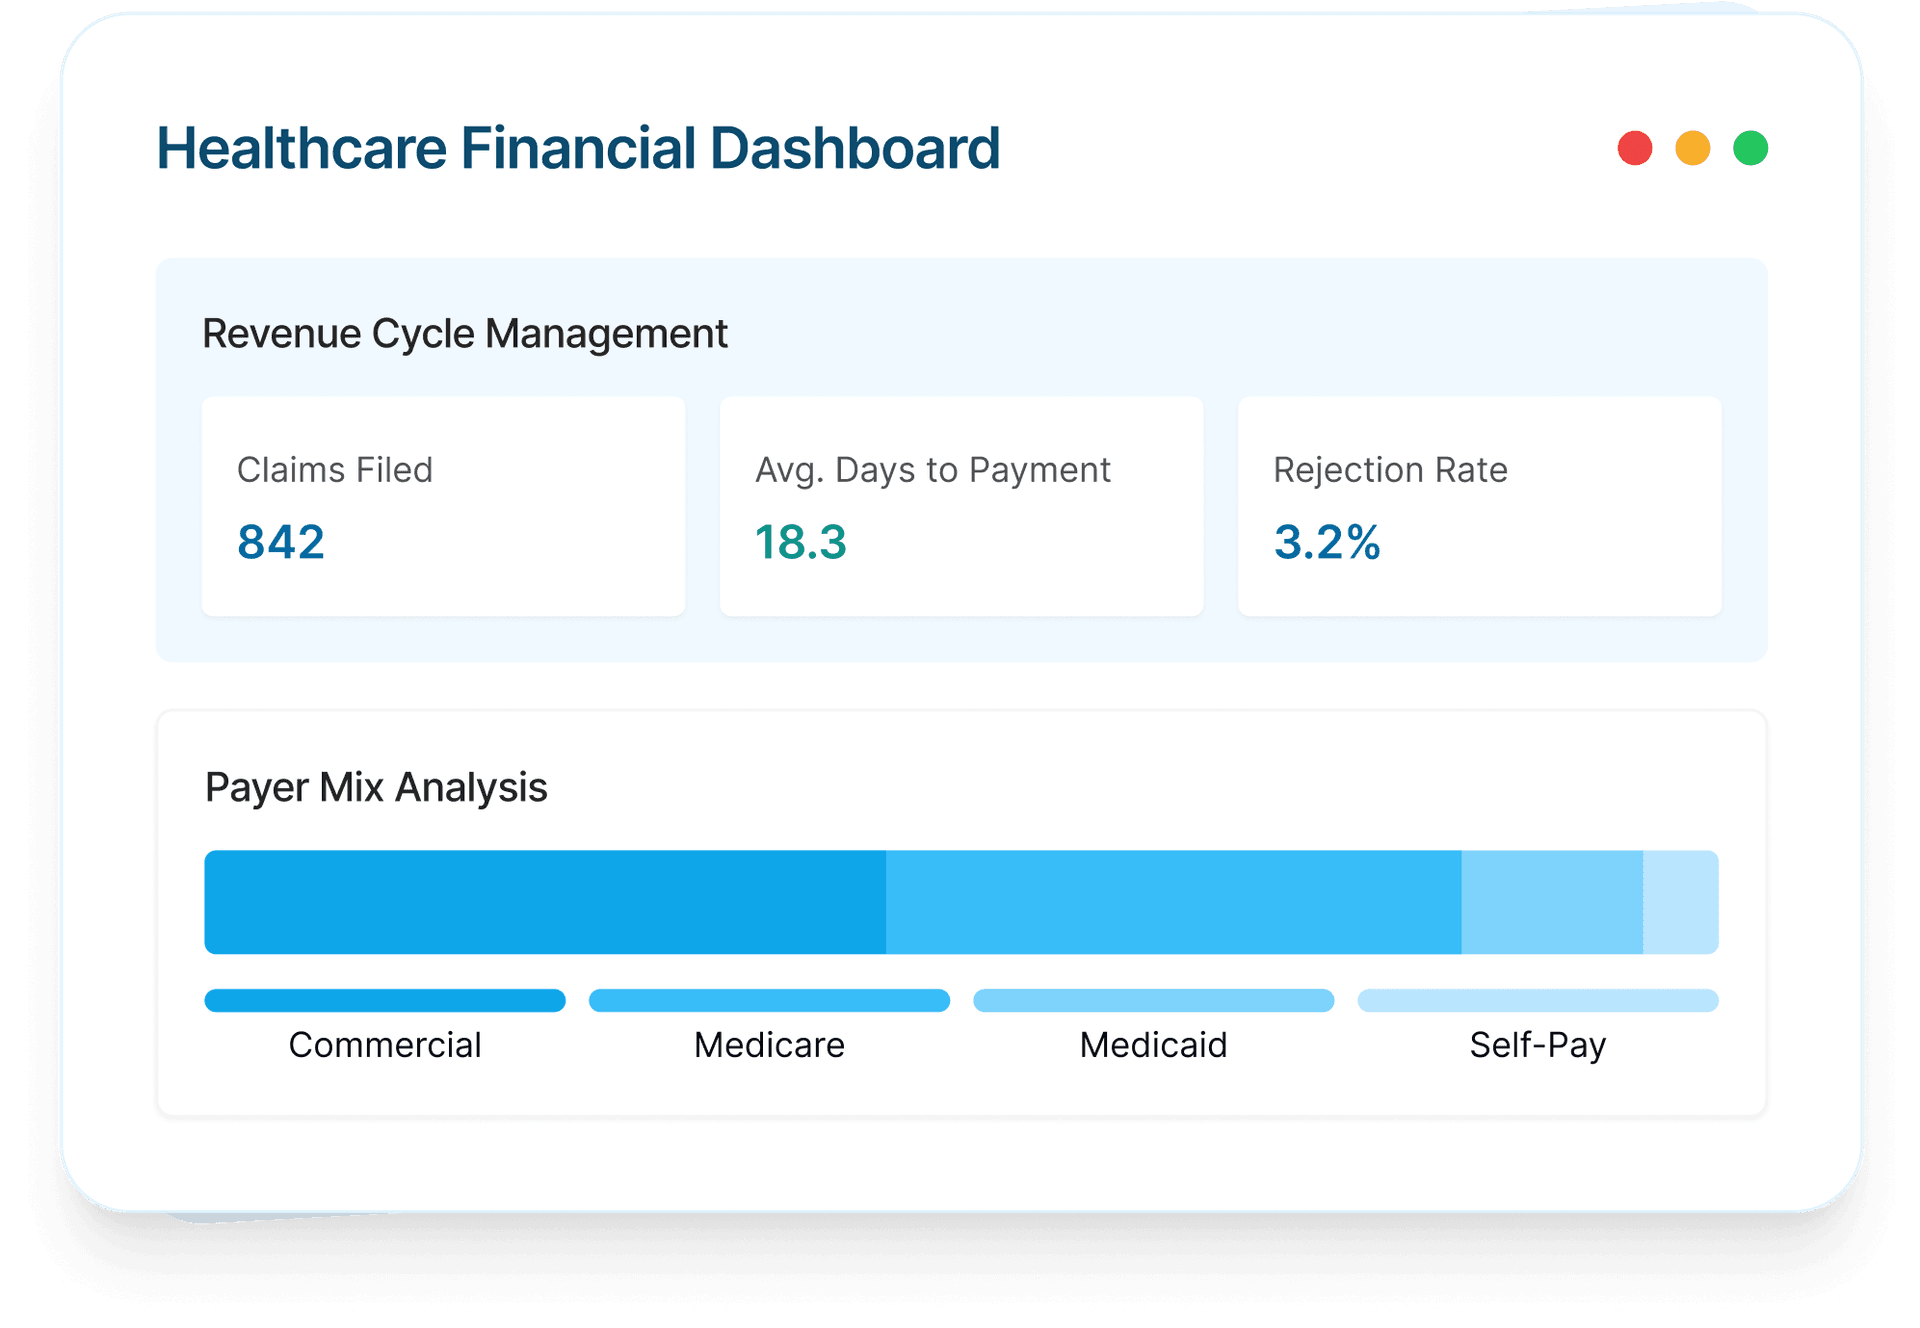Click the Healthcare Financial Dashboard title
The height and width of the screenshot is (1328, 1920).
[x=578, y=148]
